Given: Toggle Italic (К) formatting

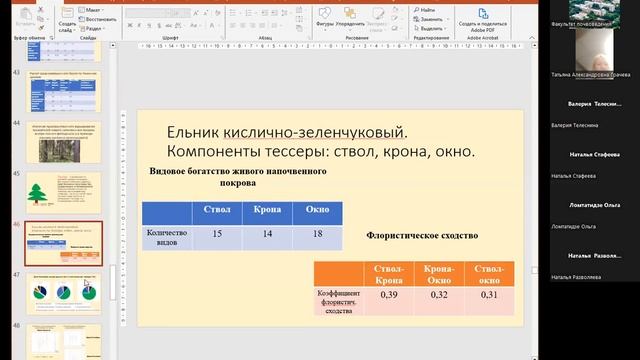Looking at the screenshot, I should click(139, 26).
